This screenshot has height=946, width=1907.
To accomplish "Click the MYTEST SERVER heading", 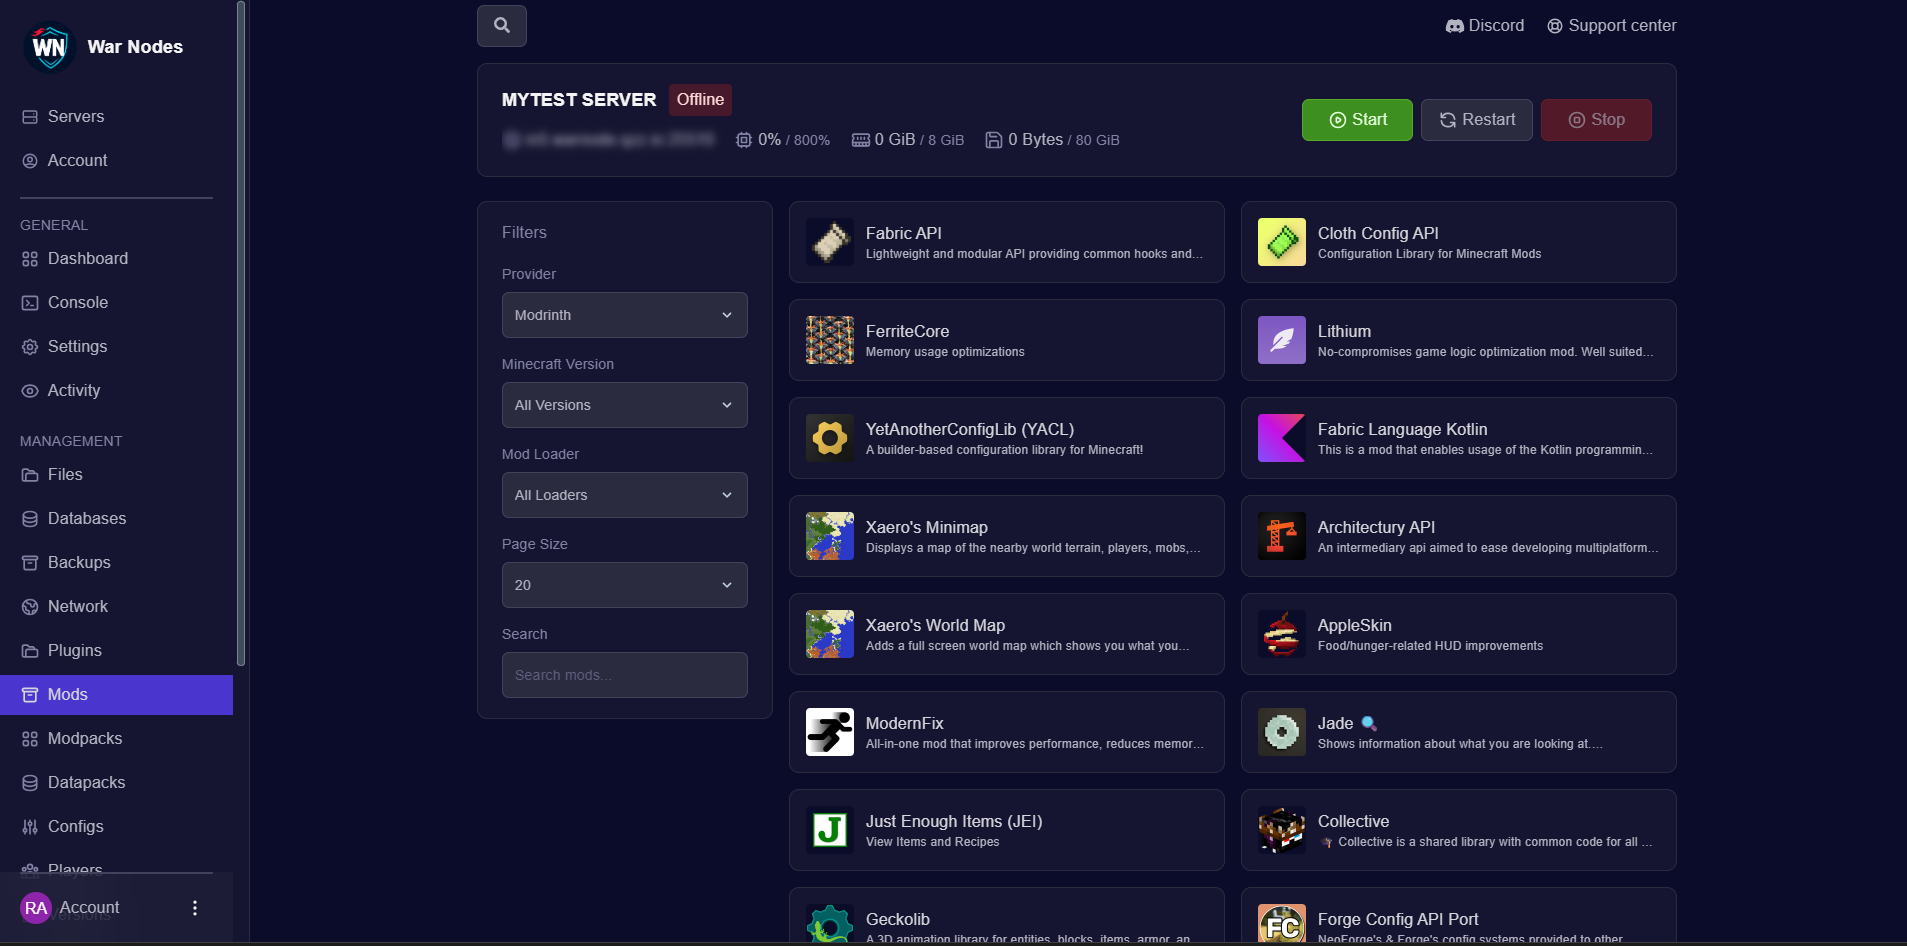I will click(579, 100).
